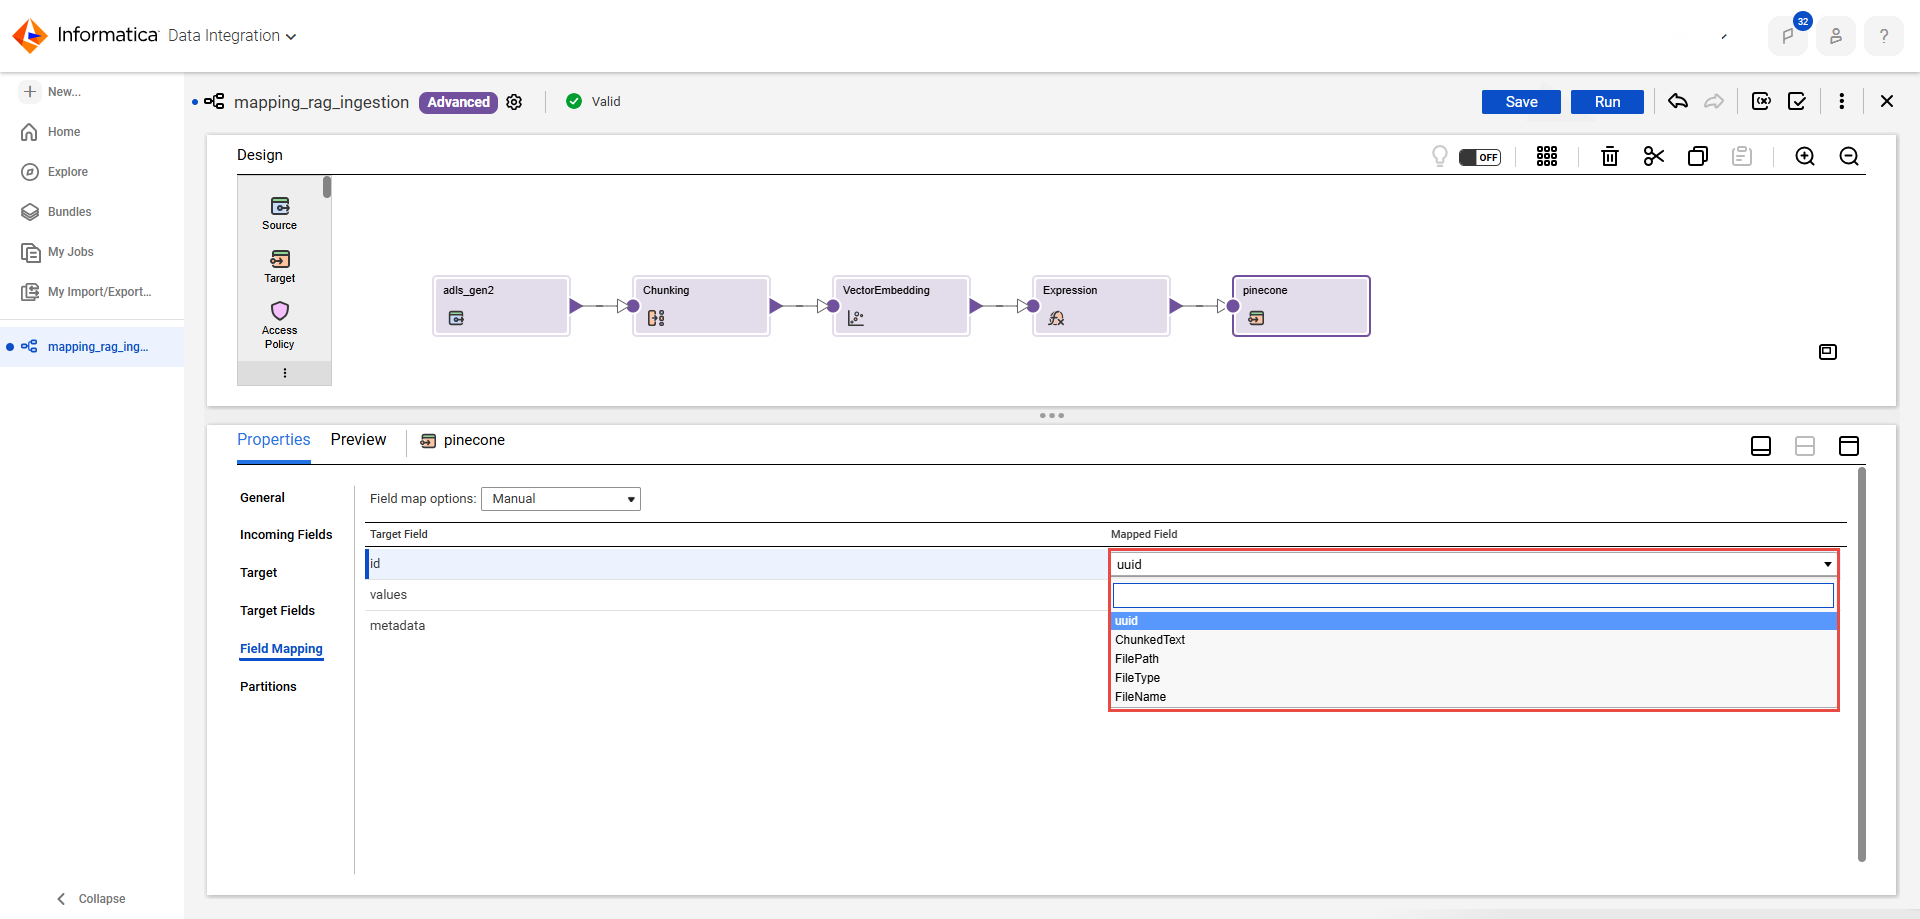Open the Incoming Fields section
This screenshot has width=1920, height=919.
coord(286,535)
